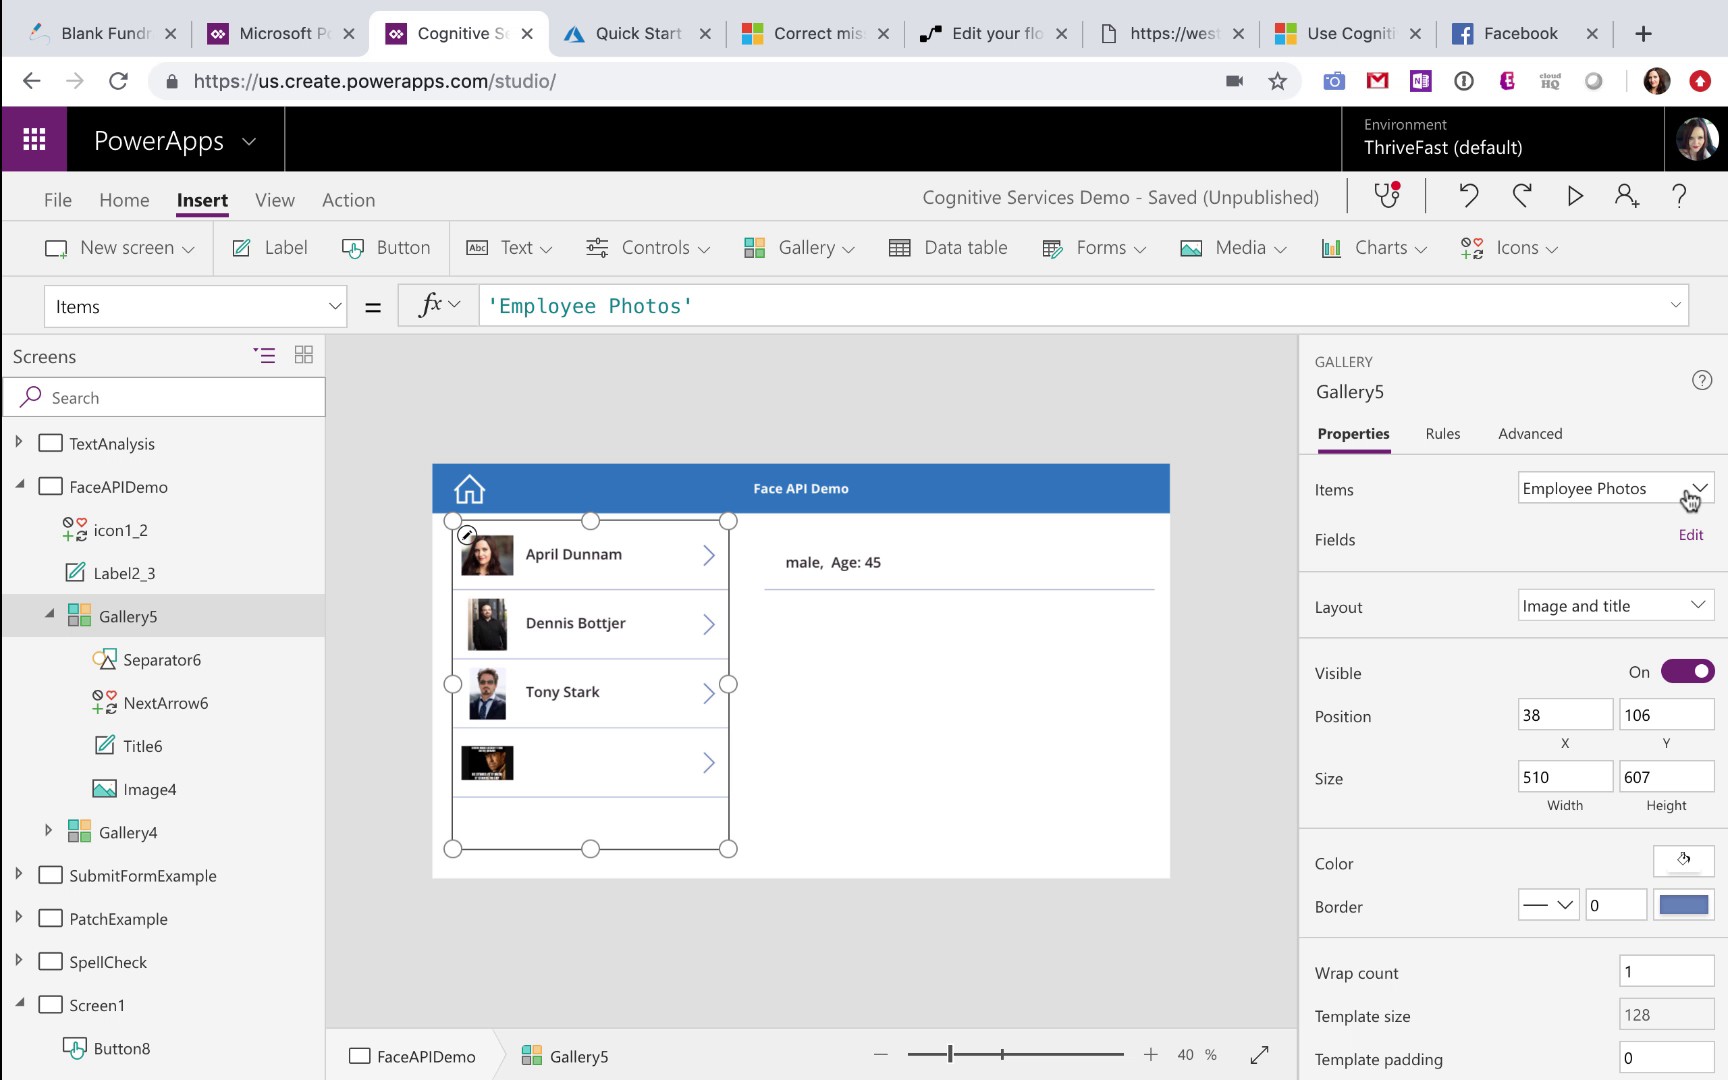Zoom out with minus icon
Screen dimensions: 1728x1080
tap(880, 1055)
